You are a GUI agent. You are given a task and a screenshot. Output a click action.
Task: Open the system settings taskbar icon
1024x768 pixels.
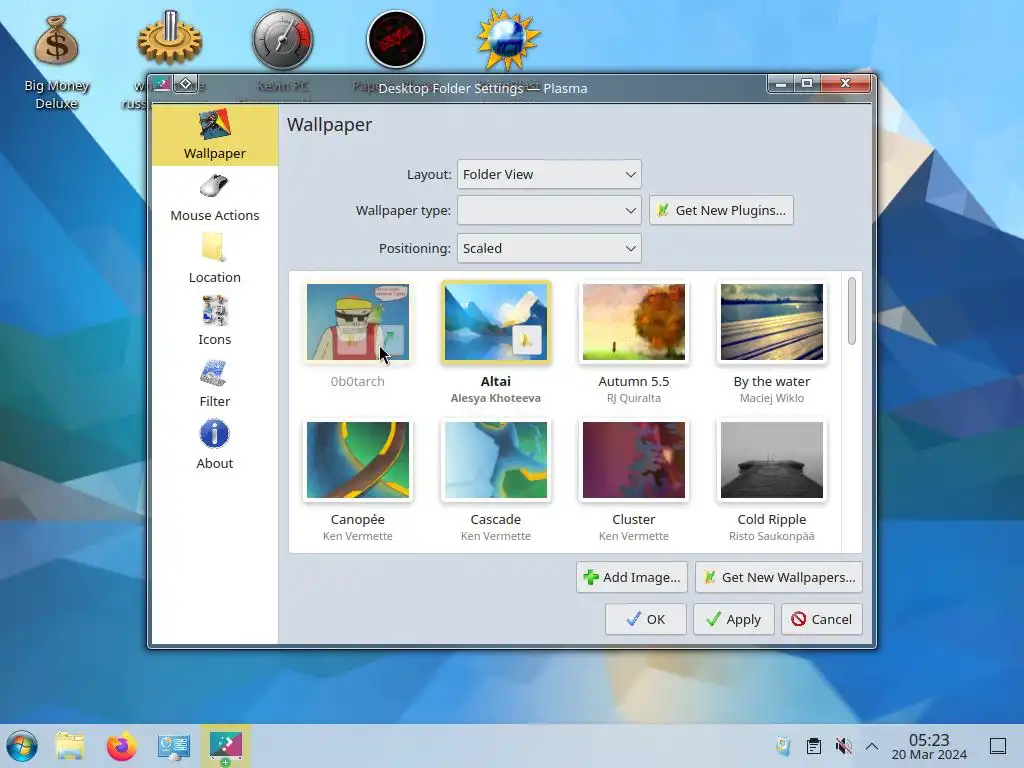(x=174, y=746)
